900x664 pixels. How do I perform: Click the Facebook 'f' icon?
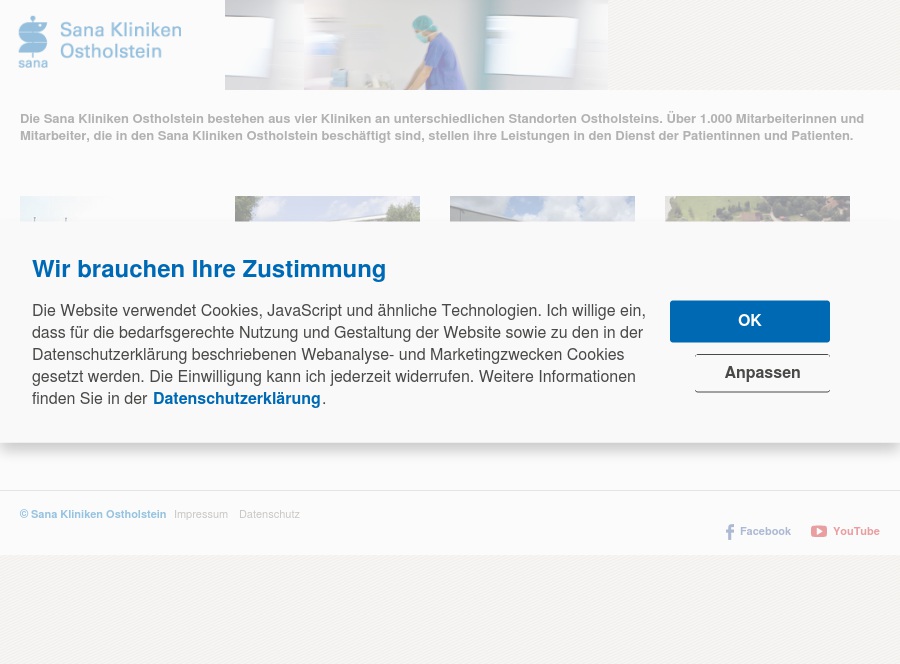point(730,532)
